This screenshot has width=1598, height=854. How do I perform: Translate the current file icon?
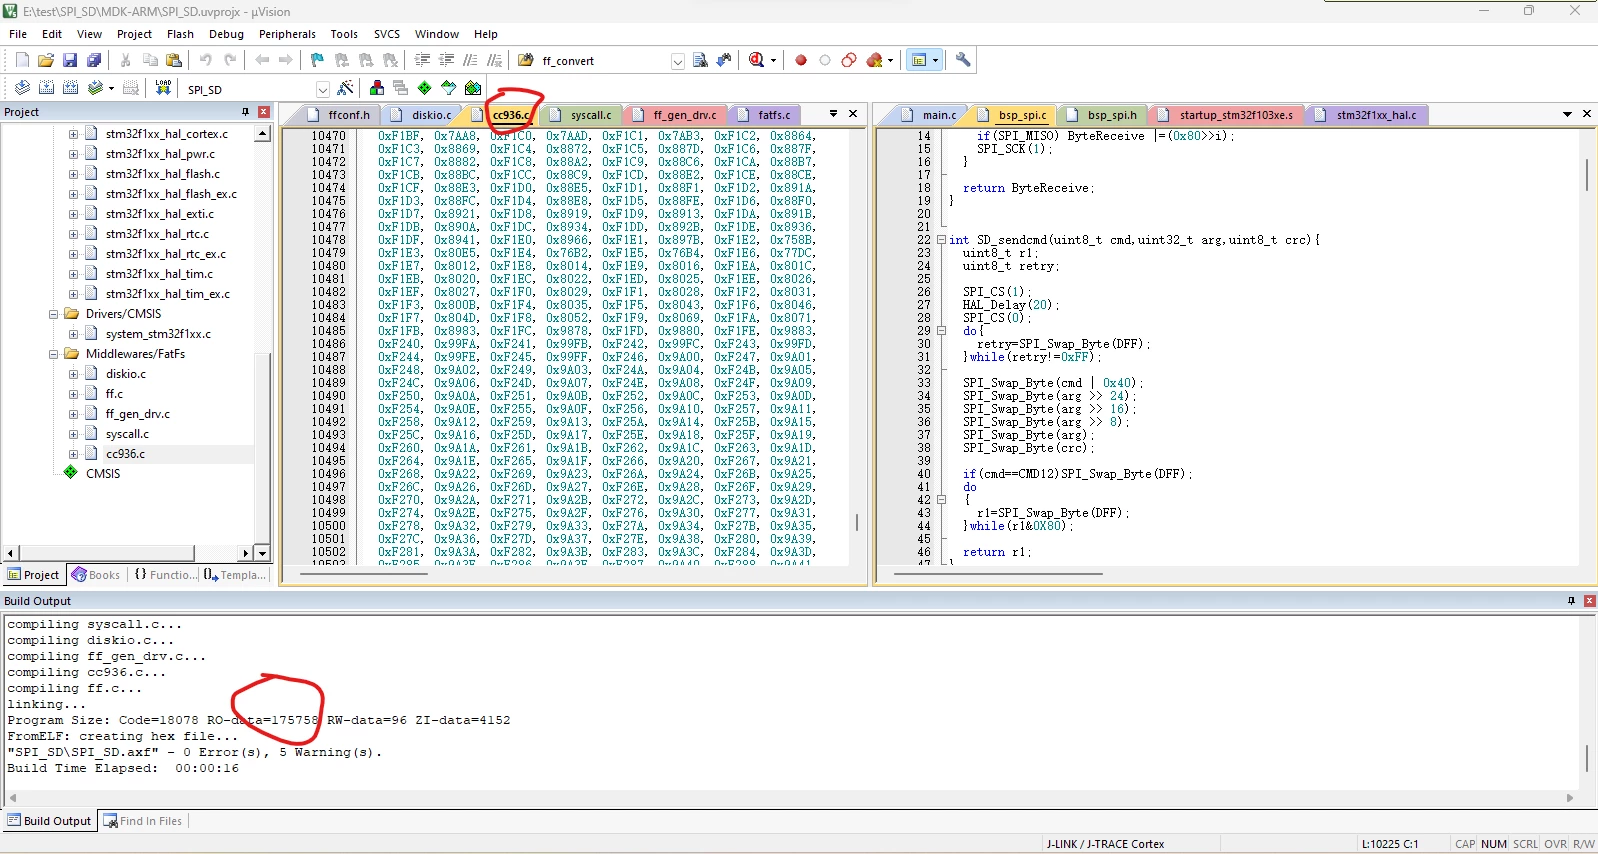[x=22, y=88]
